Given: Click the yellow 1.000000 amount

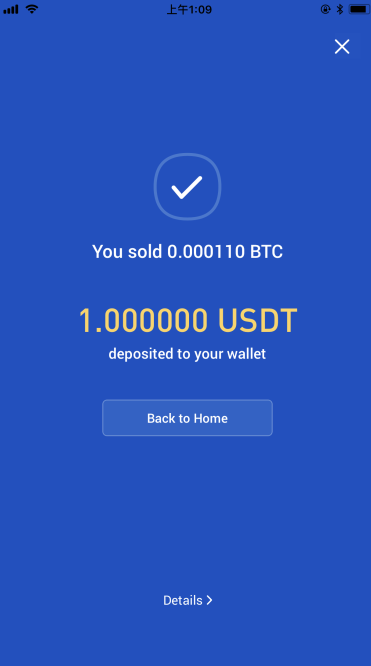Looking at the screenshot, I should tap(143, 320).
